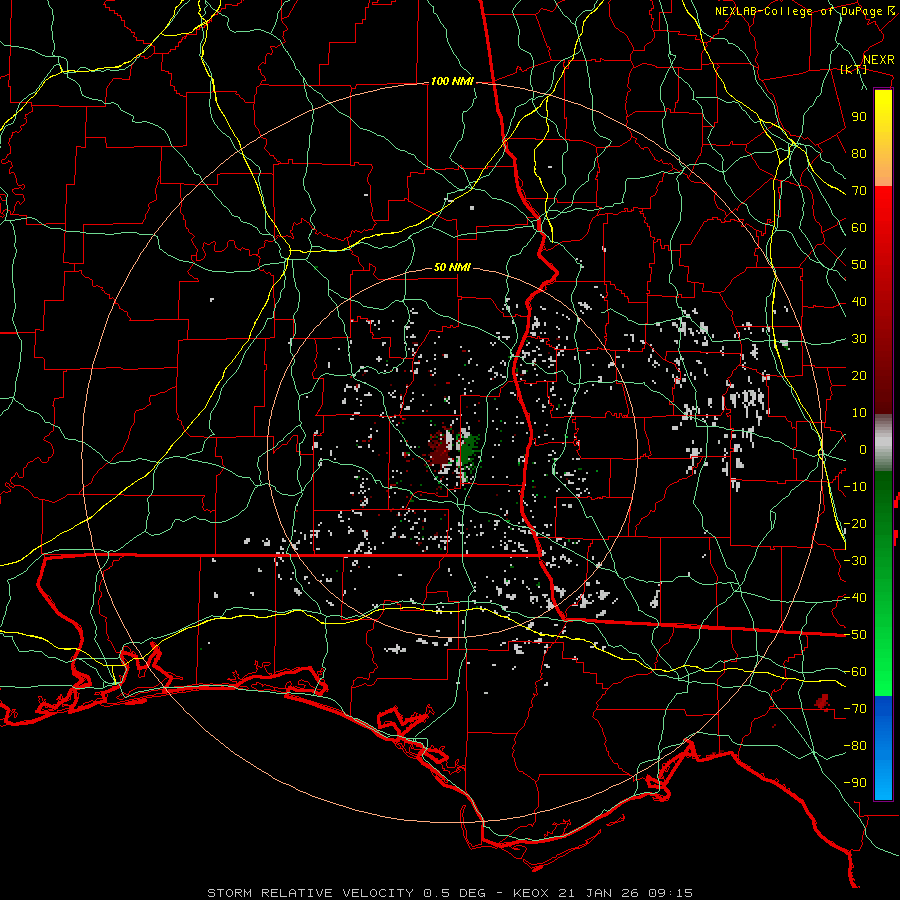Click the storm relative velocity caption at bottom

coord(450,893)
